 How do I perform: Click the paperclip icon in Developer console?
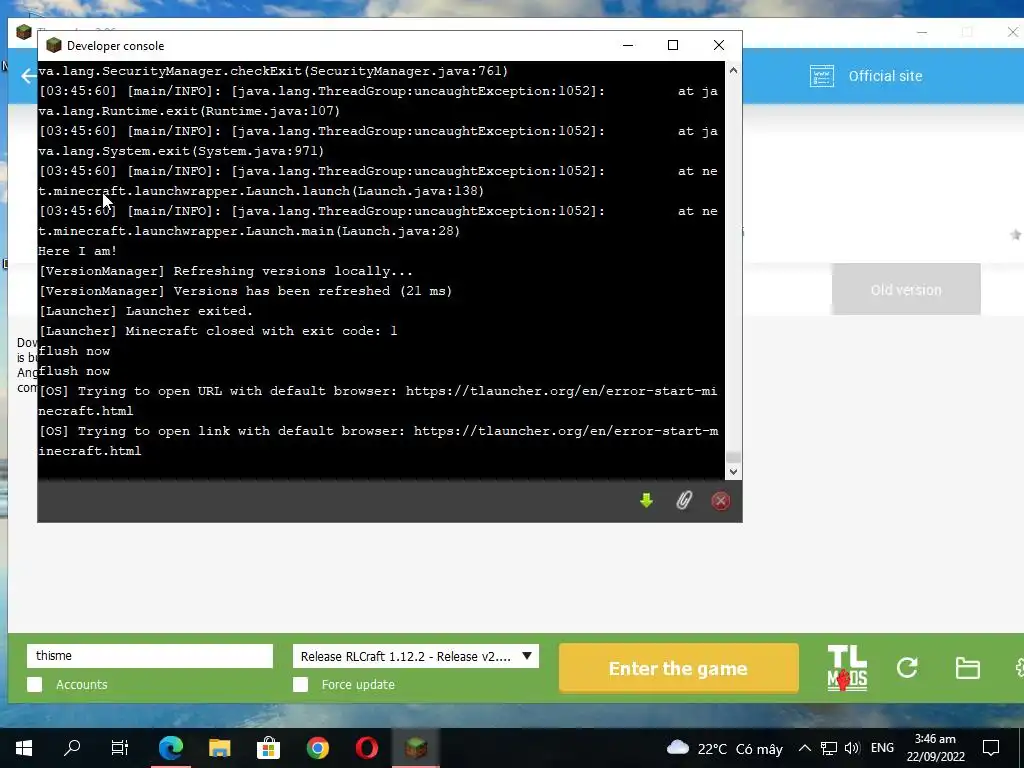[683, 500]
